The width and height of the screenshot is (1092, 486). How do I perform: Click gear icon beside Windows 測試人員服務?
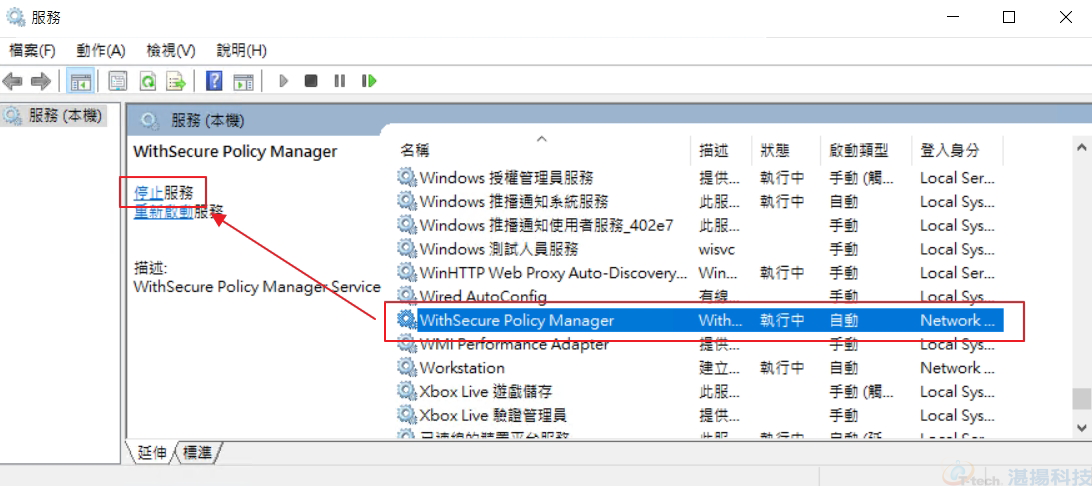tap(406, 249)
